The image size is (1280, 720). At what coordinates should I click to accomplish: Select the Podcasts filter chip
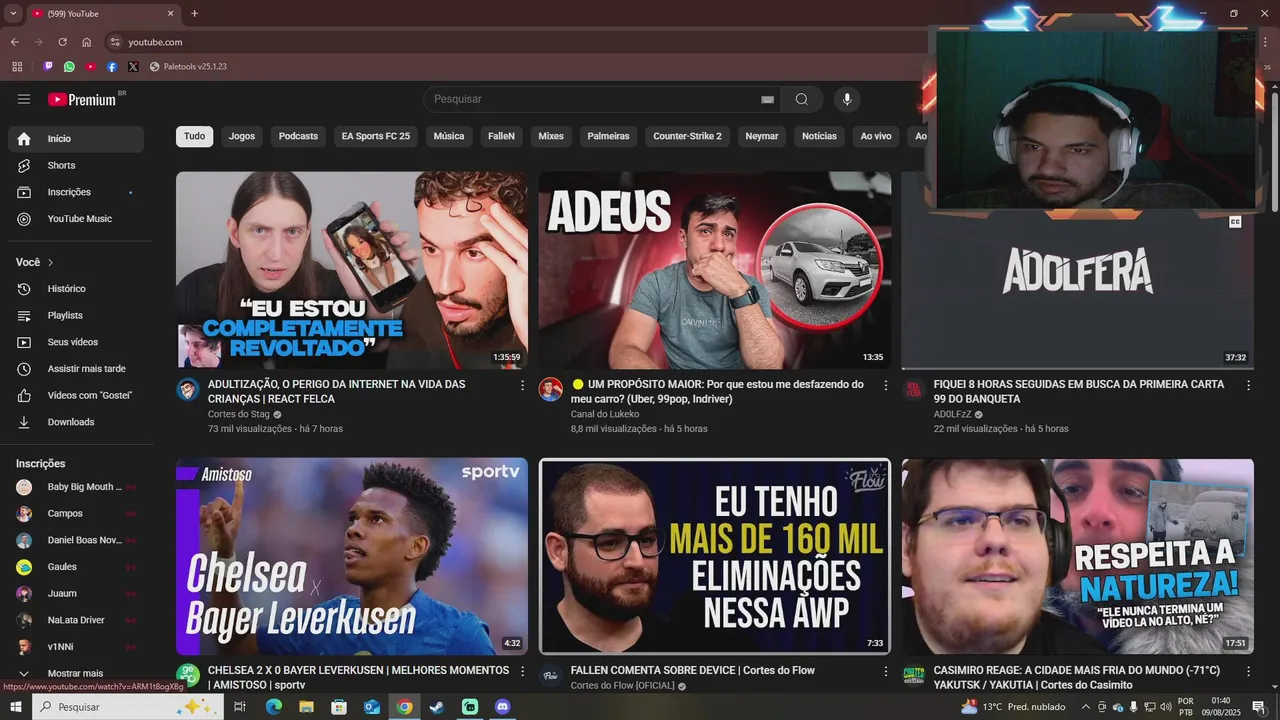click(x=298, y=136)
